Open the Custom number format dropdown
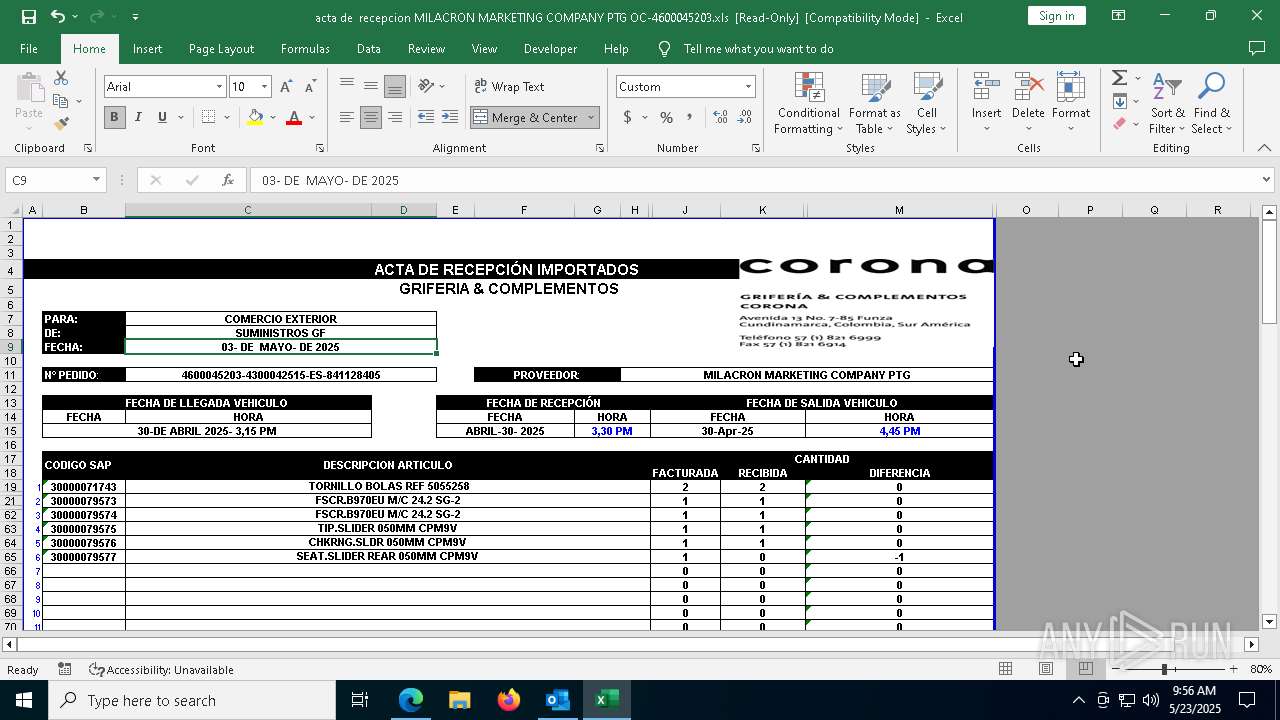The height and width of the screenshot is (720, 1280). pos(748,87)
